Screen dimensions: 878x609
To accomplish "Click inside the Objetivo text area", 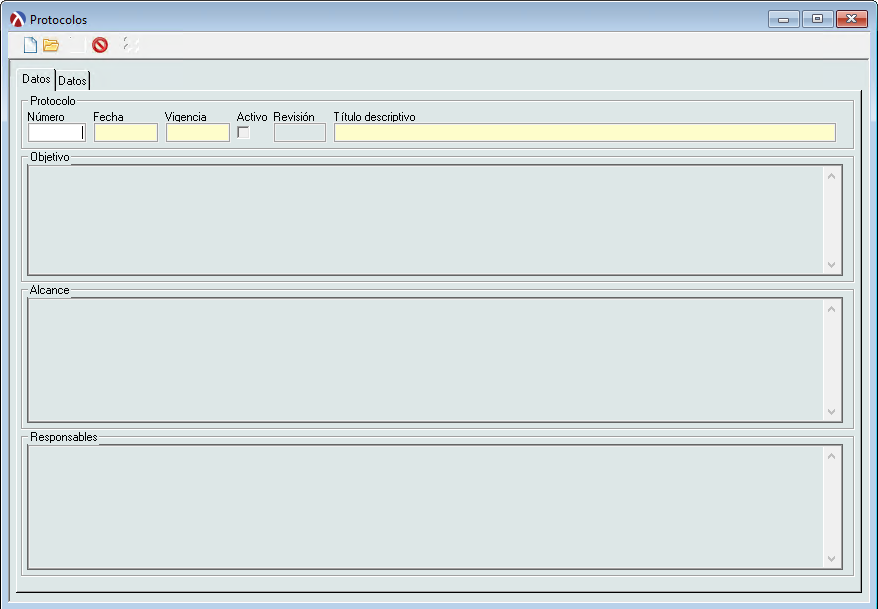I will point(425,219).
